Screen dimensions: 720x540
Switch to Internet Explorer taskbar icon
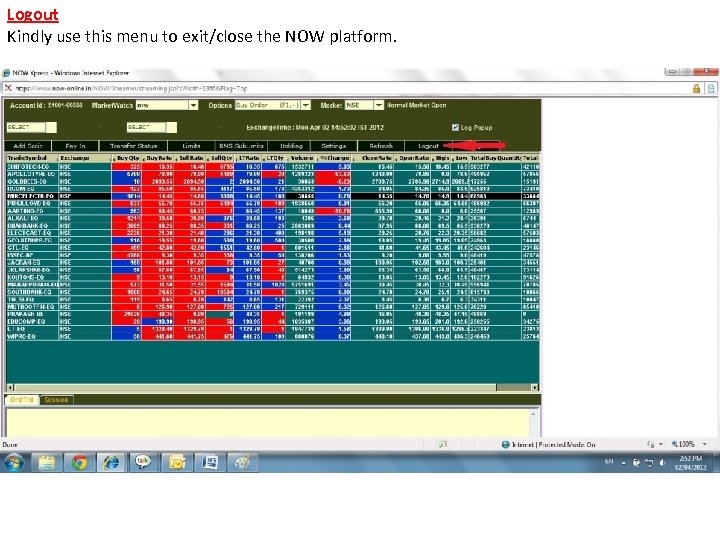click(111, 462)
